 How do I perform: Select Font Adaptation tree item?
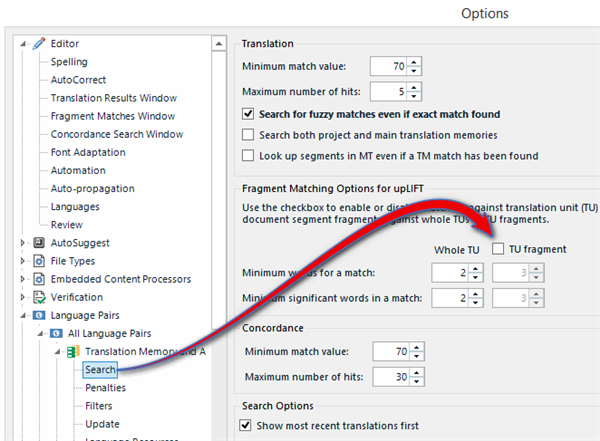point(88,152)
